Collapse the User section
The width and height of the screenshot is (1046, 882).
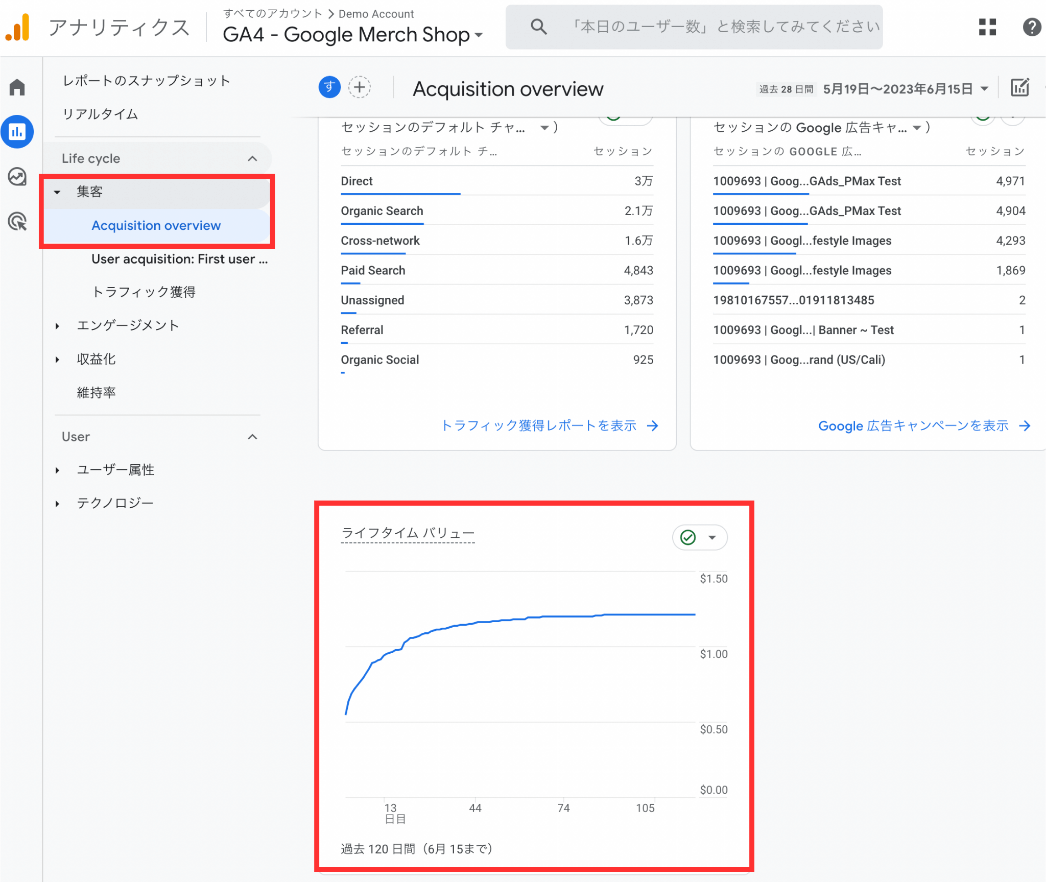[x=252, y=437]
